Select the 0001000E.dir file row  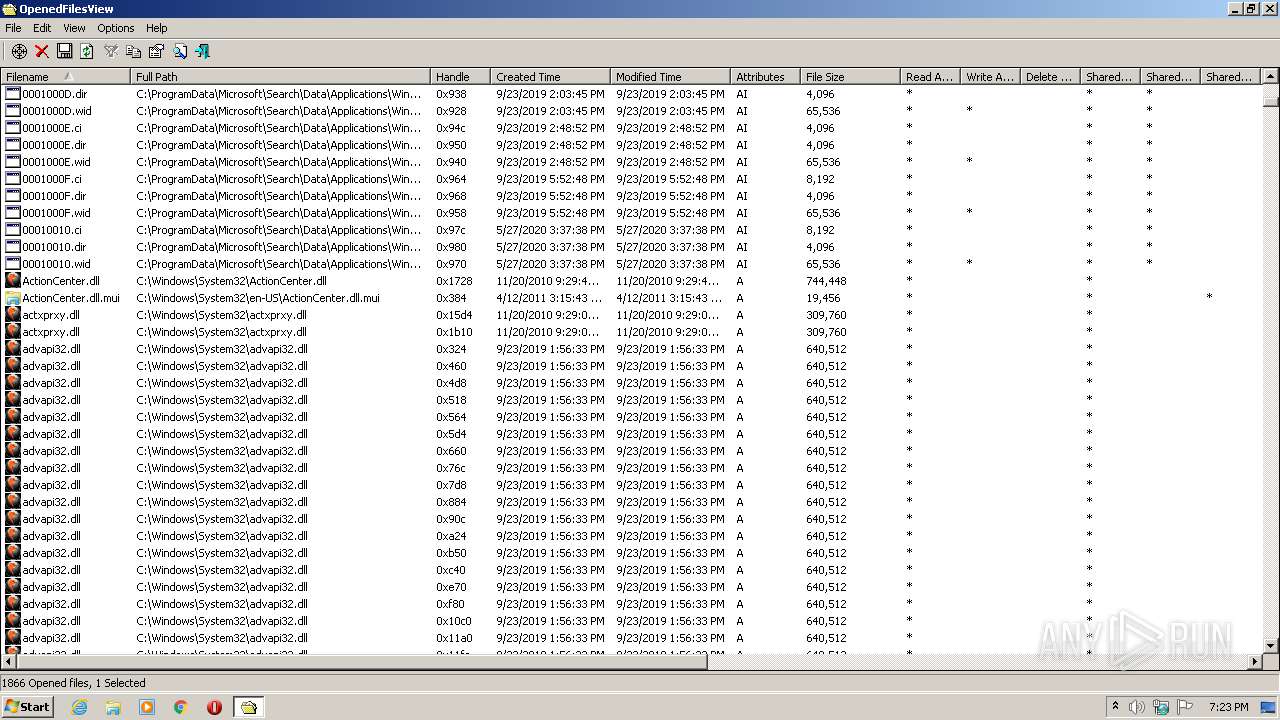click(x=630, y=145)
